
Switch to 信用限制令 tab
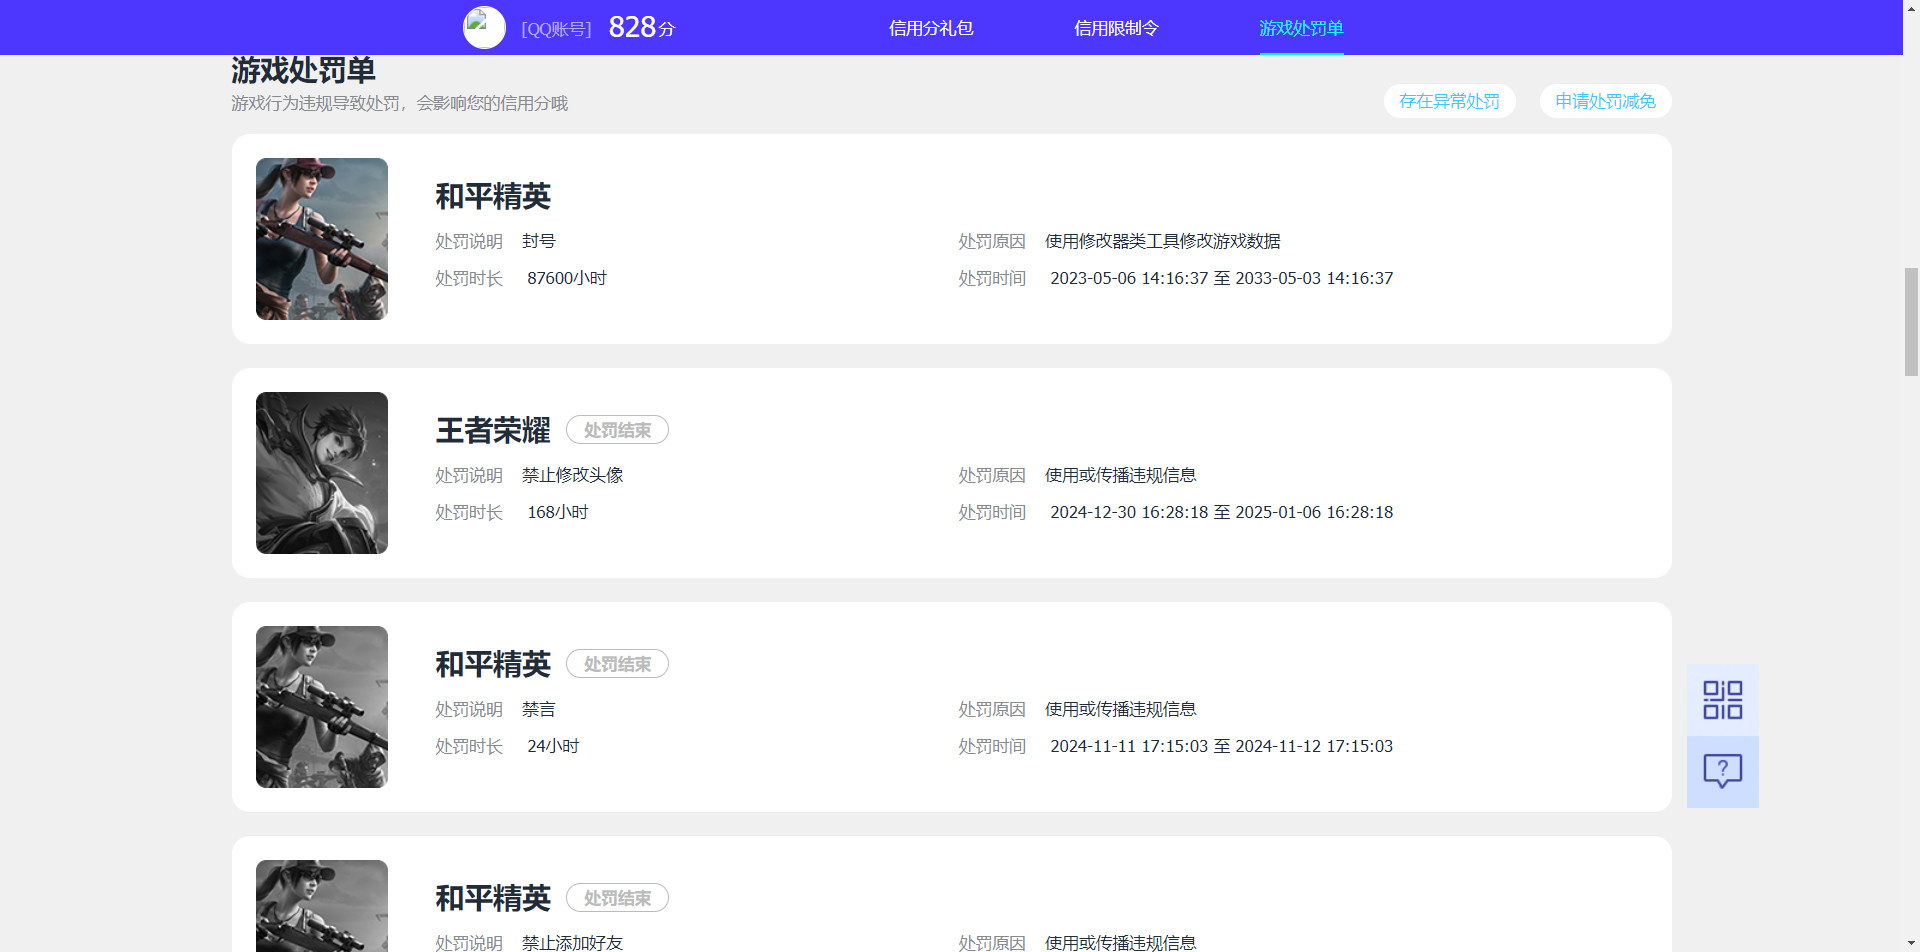[1116, 28]
